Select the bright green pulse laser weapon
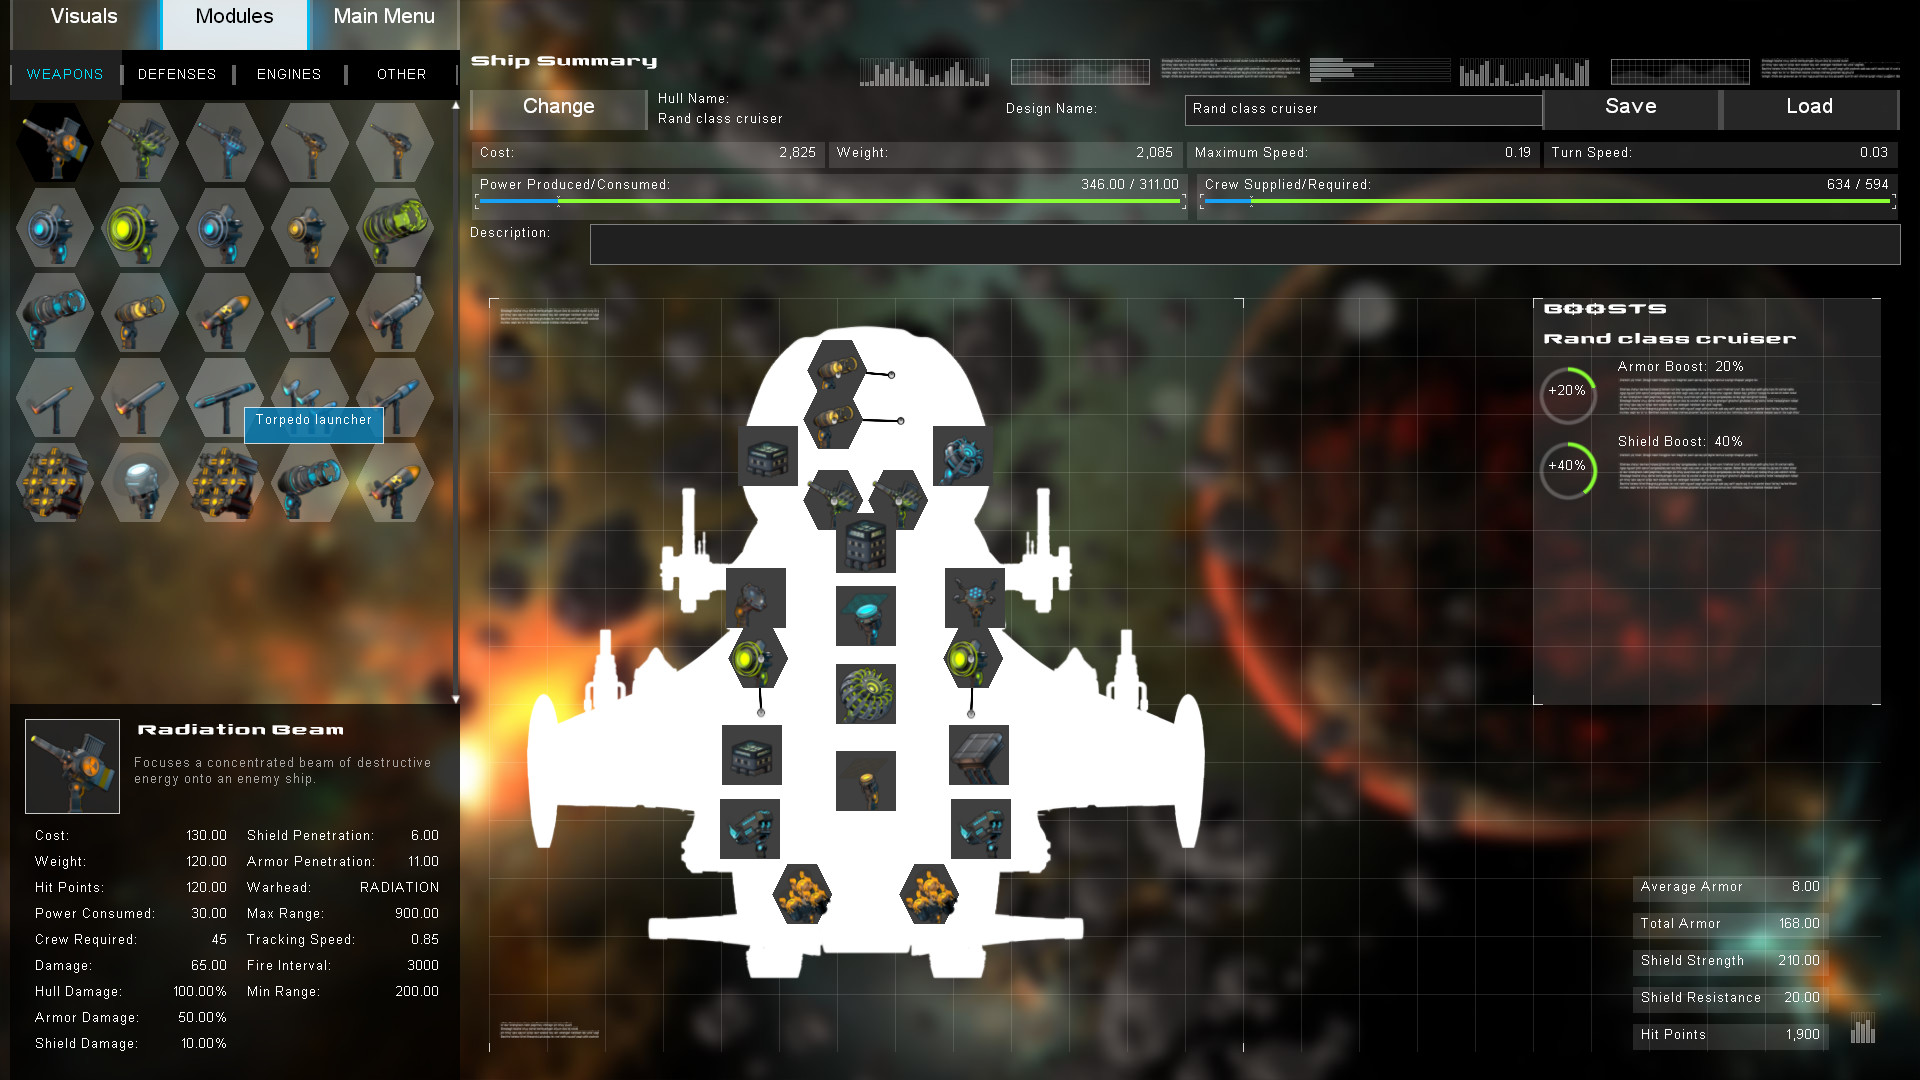 (x=139, y=228)
